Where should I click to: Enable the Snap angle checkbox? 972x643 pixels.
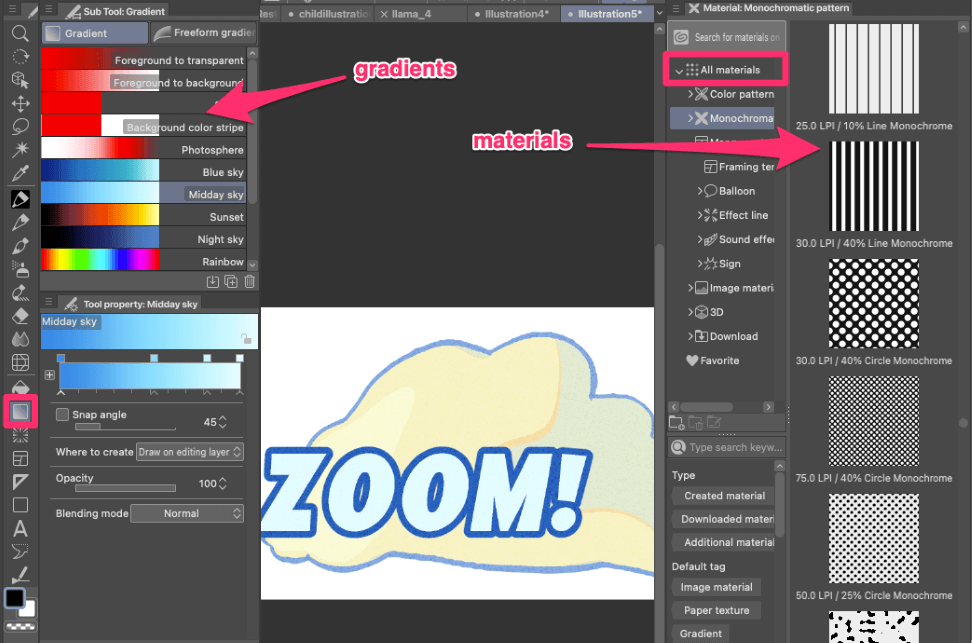pos(63,415)
